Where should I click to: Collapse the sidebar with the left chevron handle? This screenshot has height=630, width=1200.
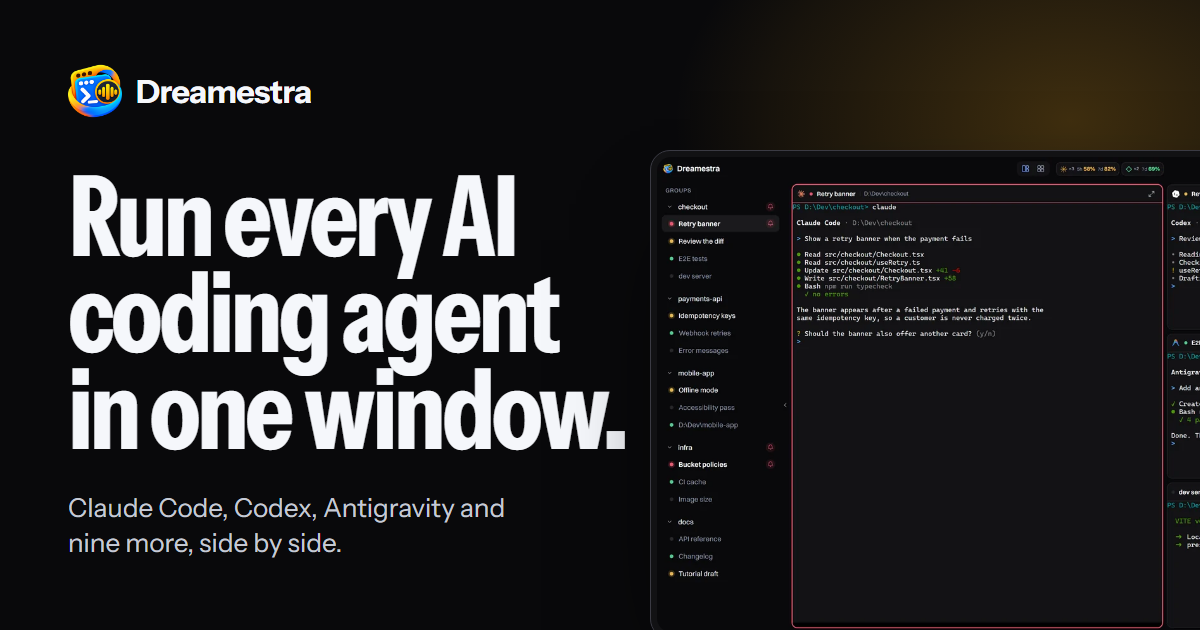pyautogui.click(x=785, y=405)
